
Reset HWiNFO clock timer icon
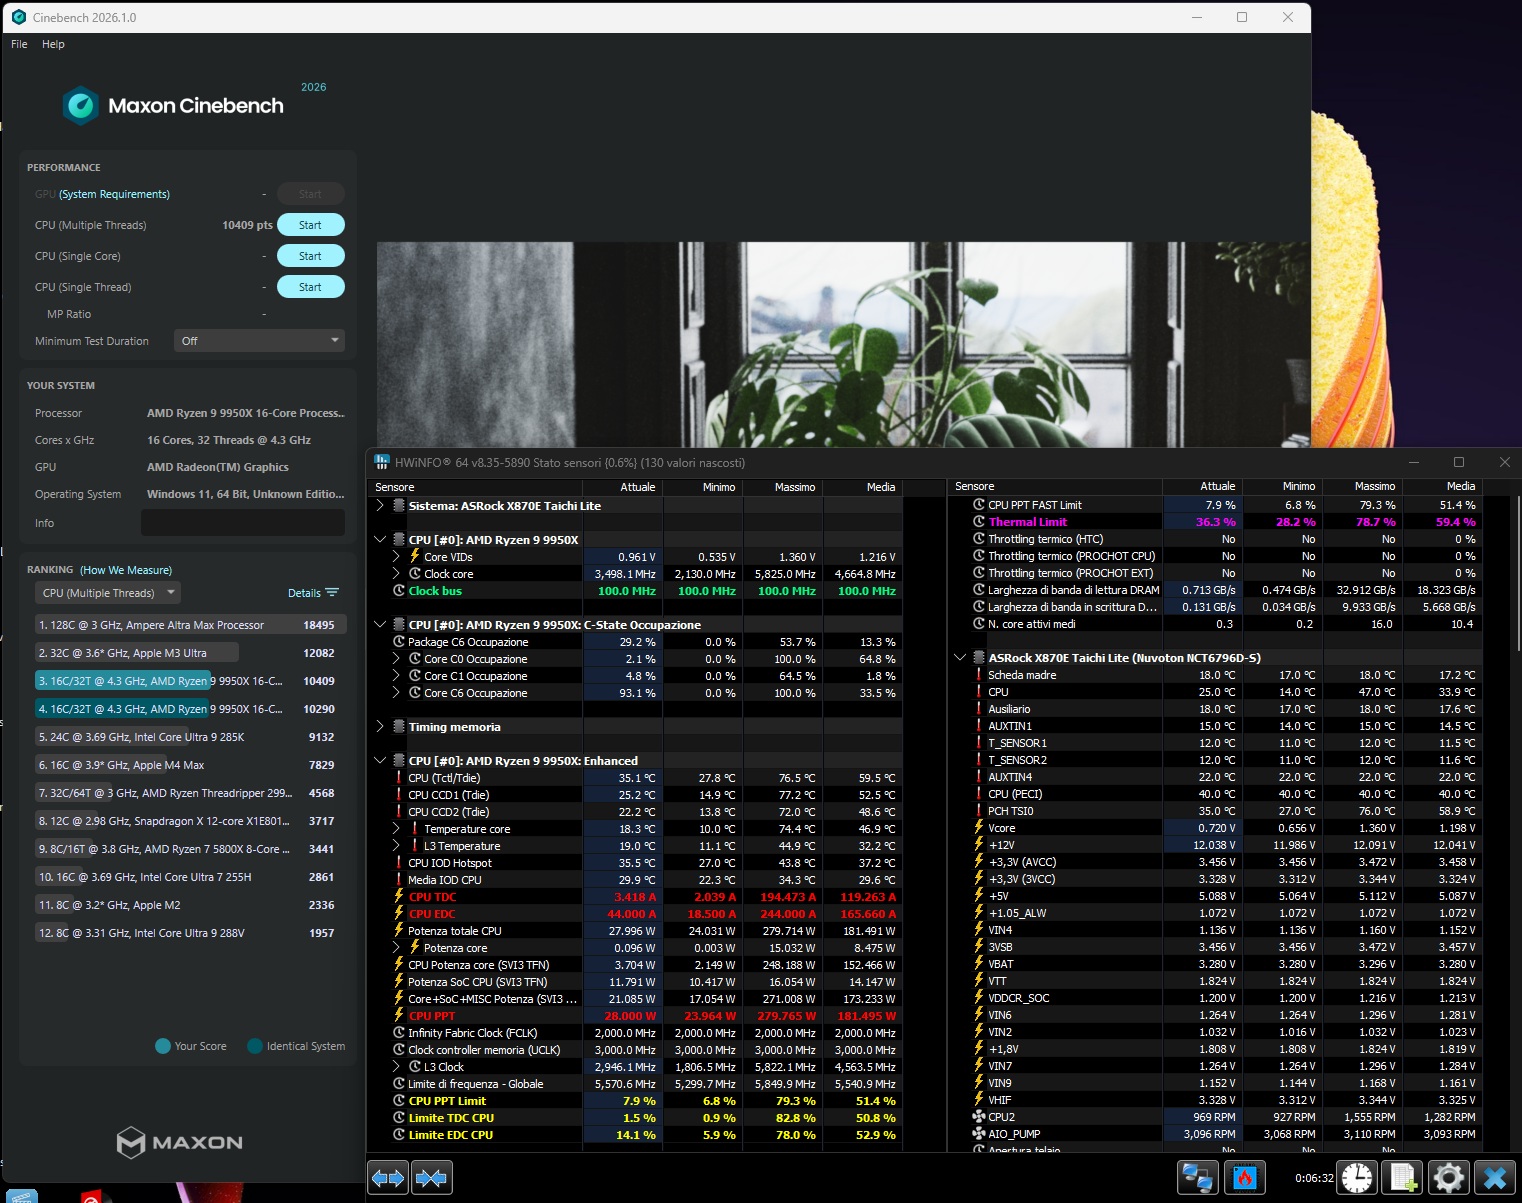(1357, 1178)
